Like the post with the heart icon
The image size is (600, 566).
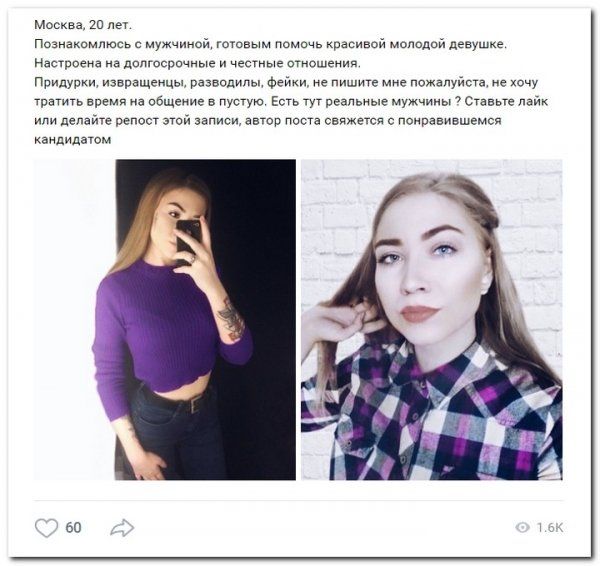(x=46, y=528)
